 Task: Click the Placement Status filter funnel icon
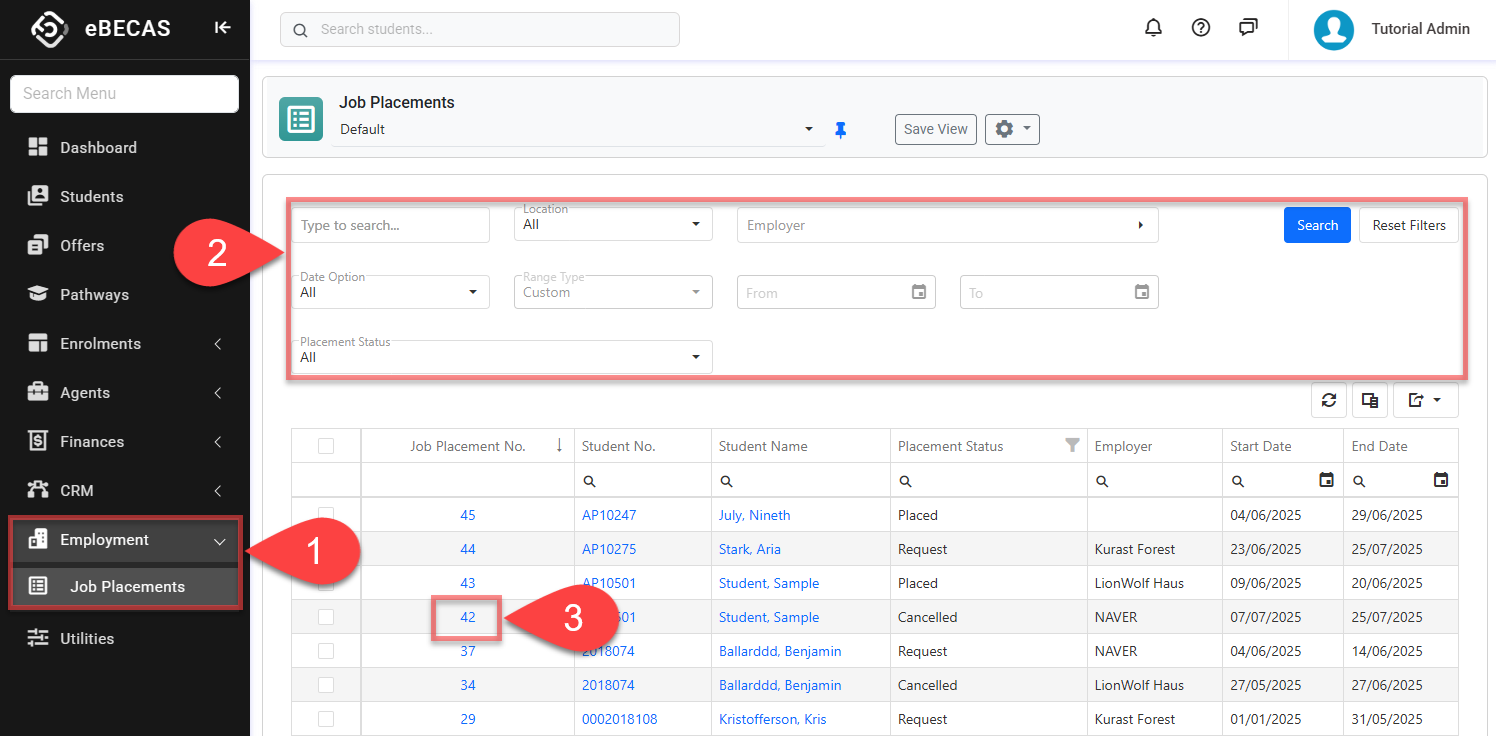[1072, 446]
